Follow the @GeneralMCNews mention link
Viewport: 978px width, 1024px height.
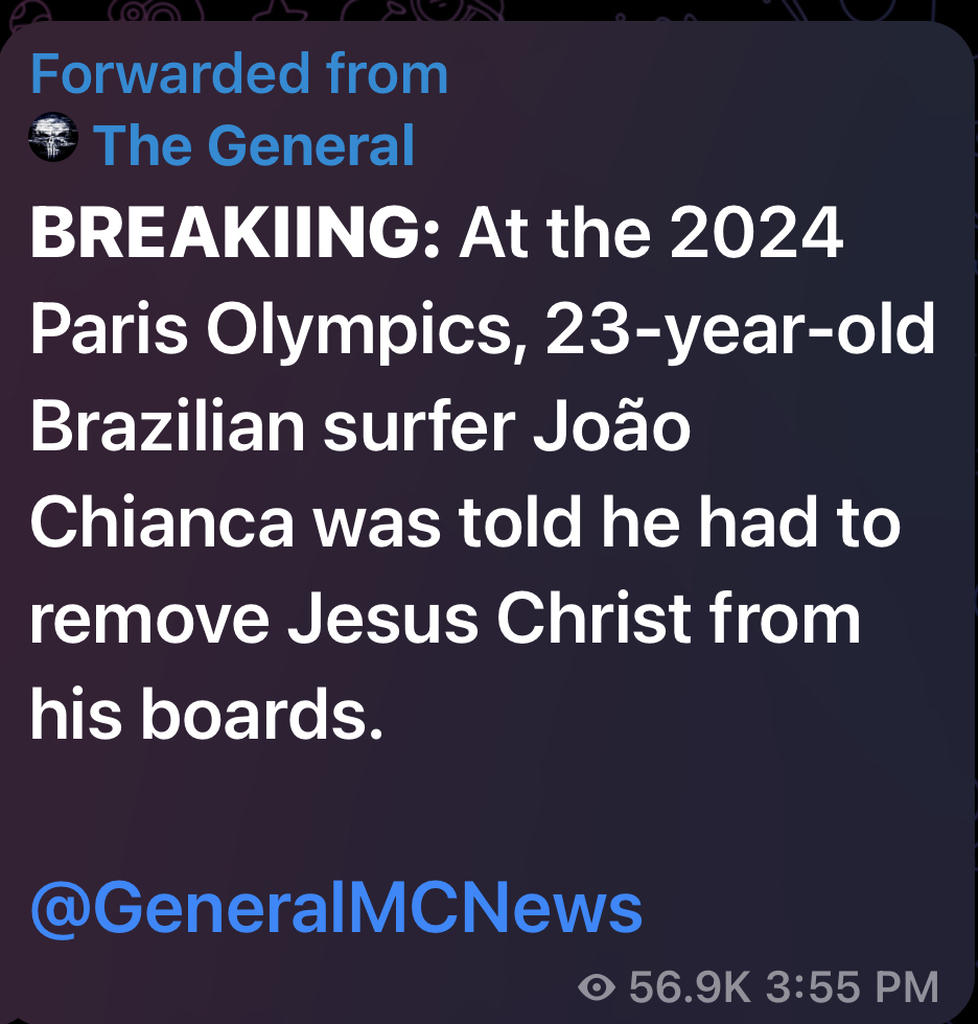(336, 908)
